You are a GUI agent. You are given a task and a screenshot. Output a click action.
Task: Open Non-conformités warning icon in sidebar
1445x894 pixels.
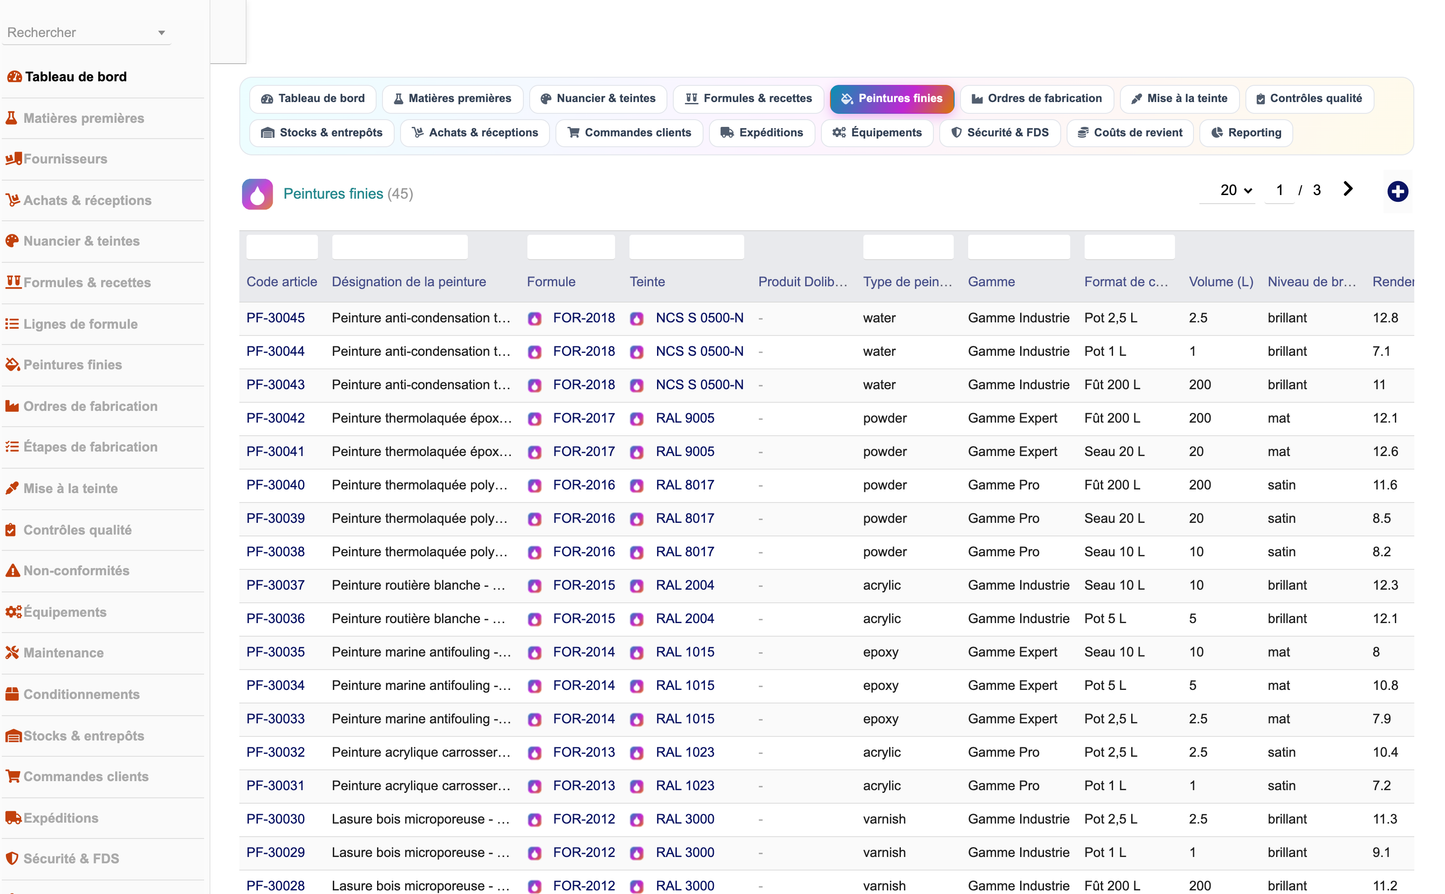coord(13,571)
